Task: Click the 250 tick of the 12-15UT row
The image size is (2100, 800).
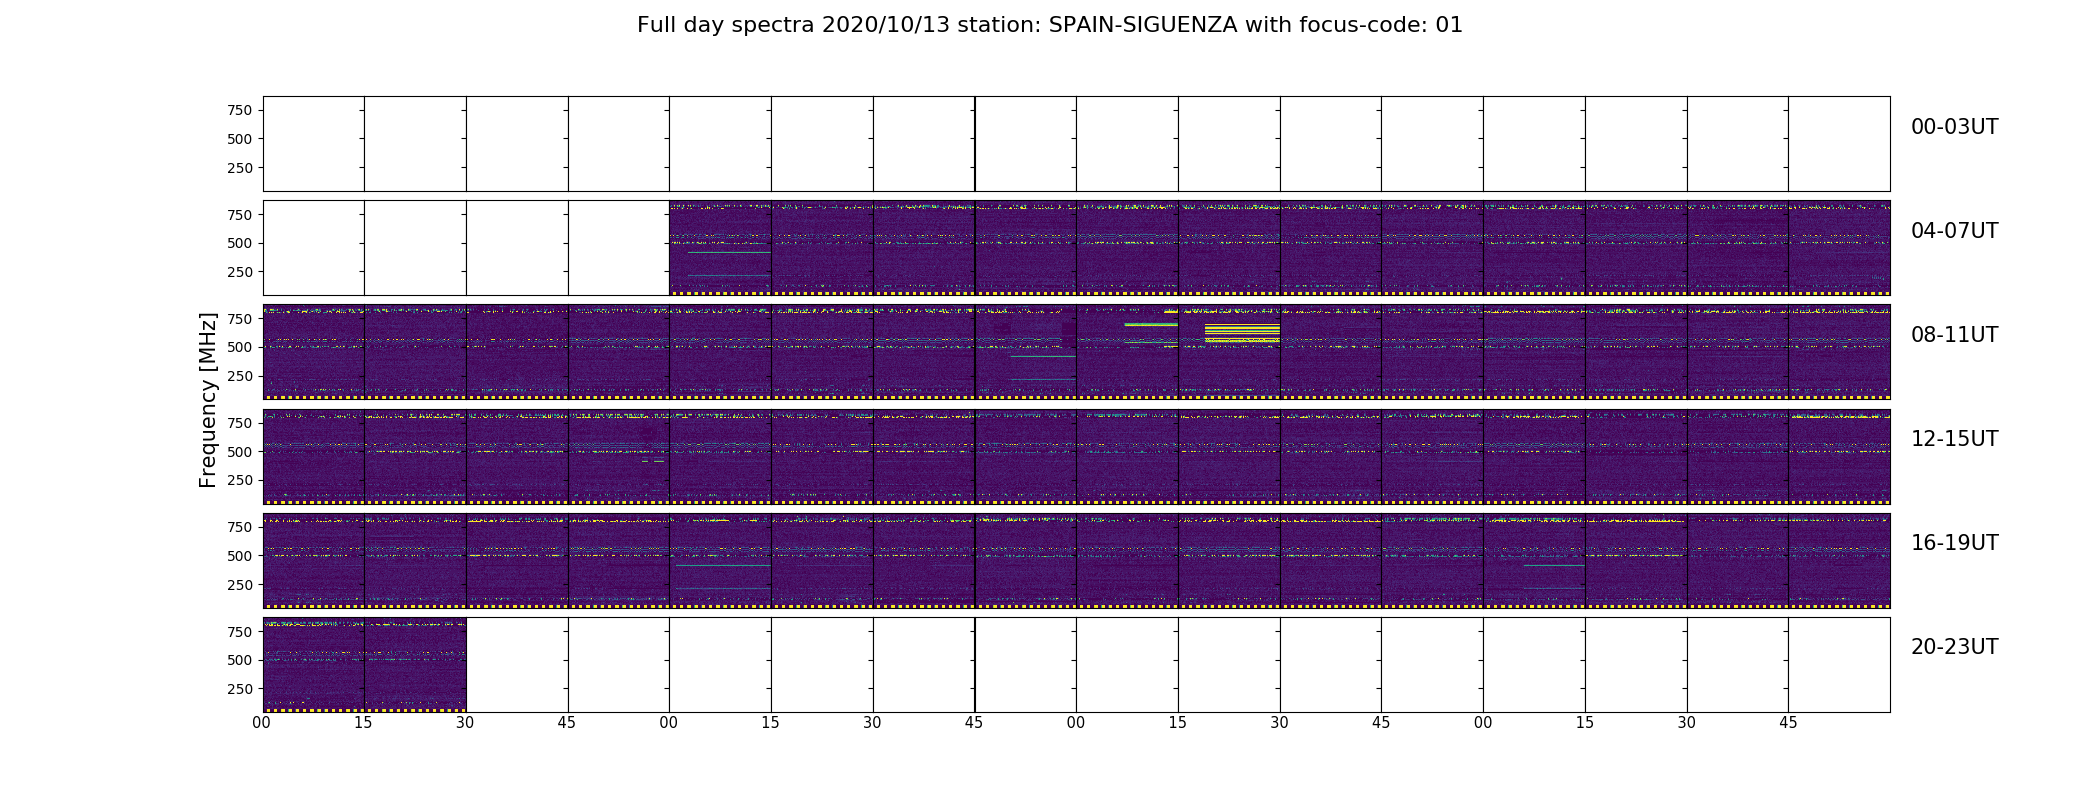Action: coord(240,480)
